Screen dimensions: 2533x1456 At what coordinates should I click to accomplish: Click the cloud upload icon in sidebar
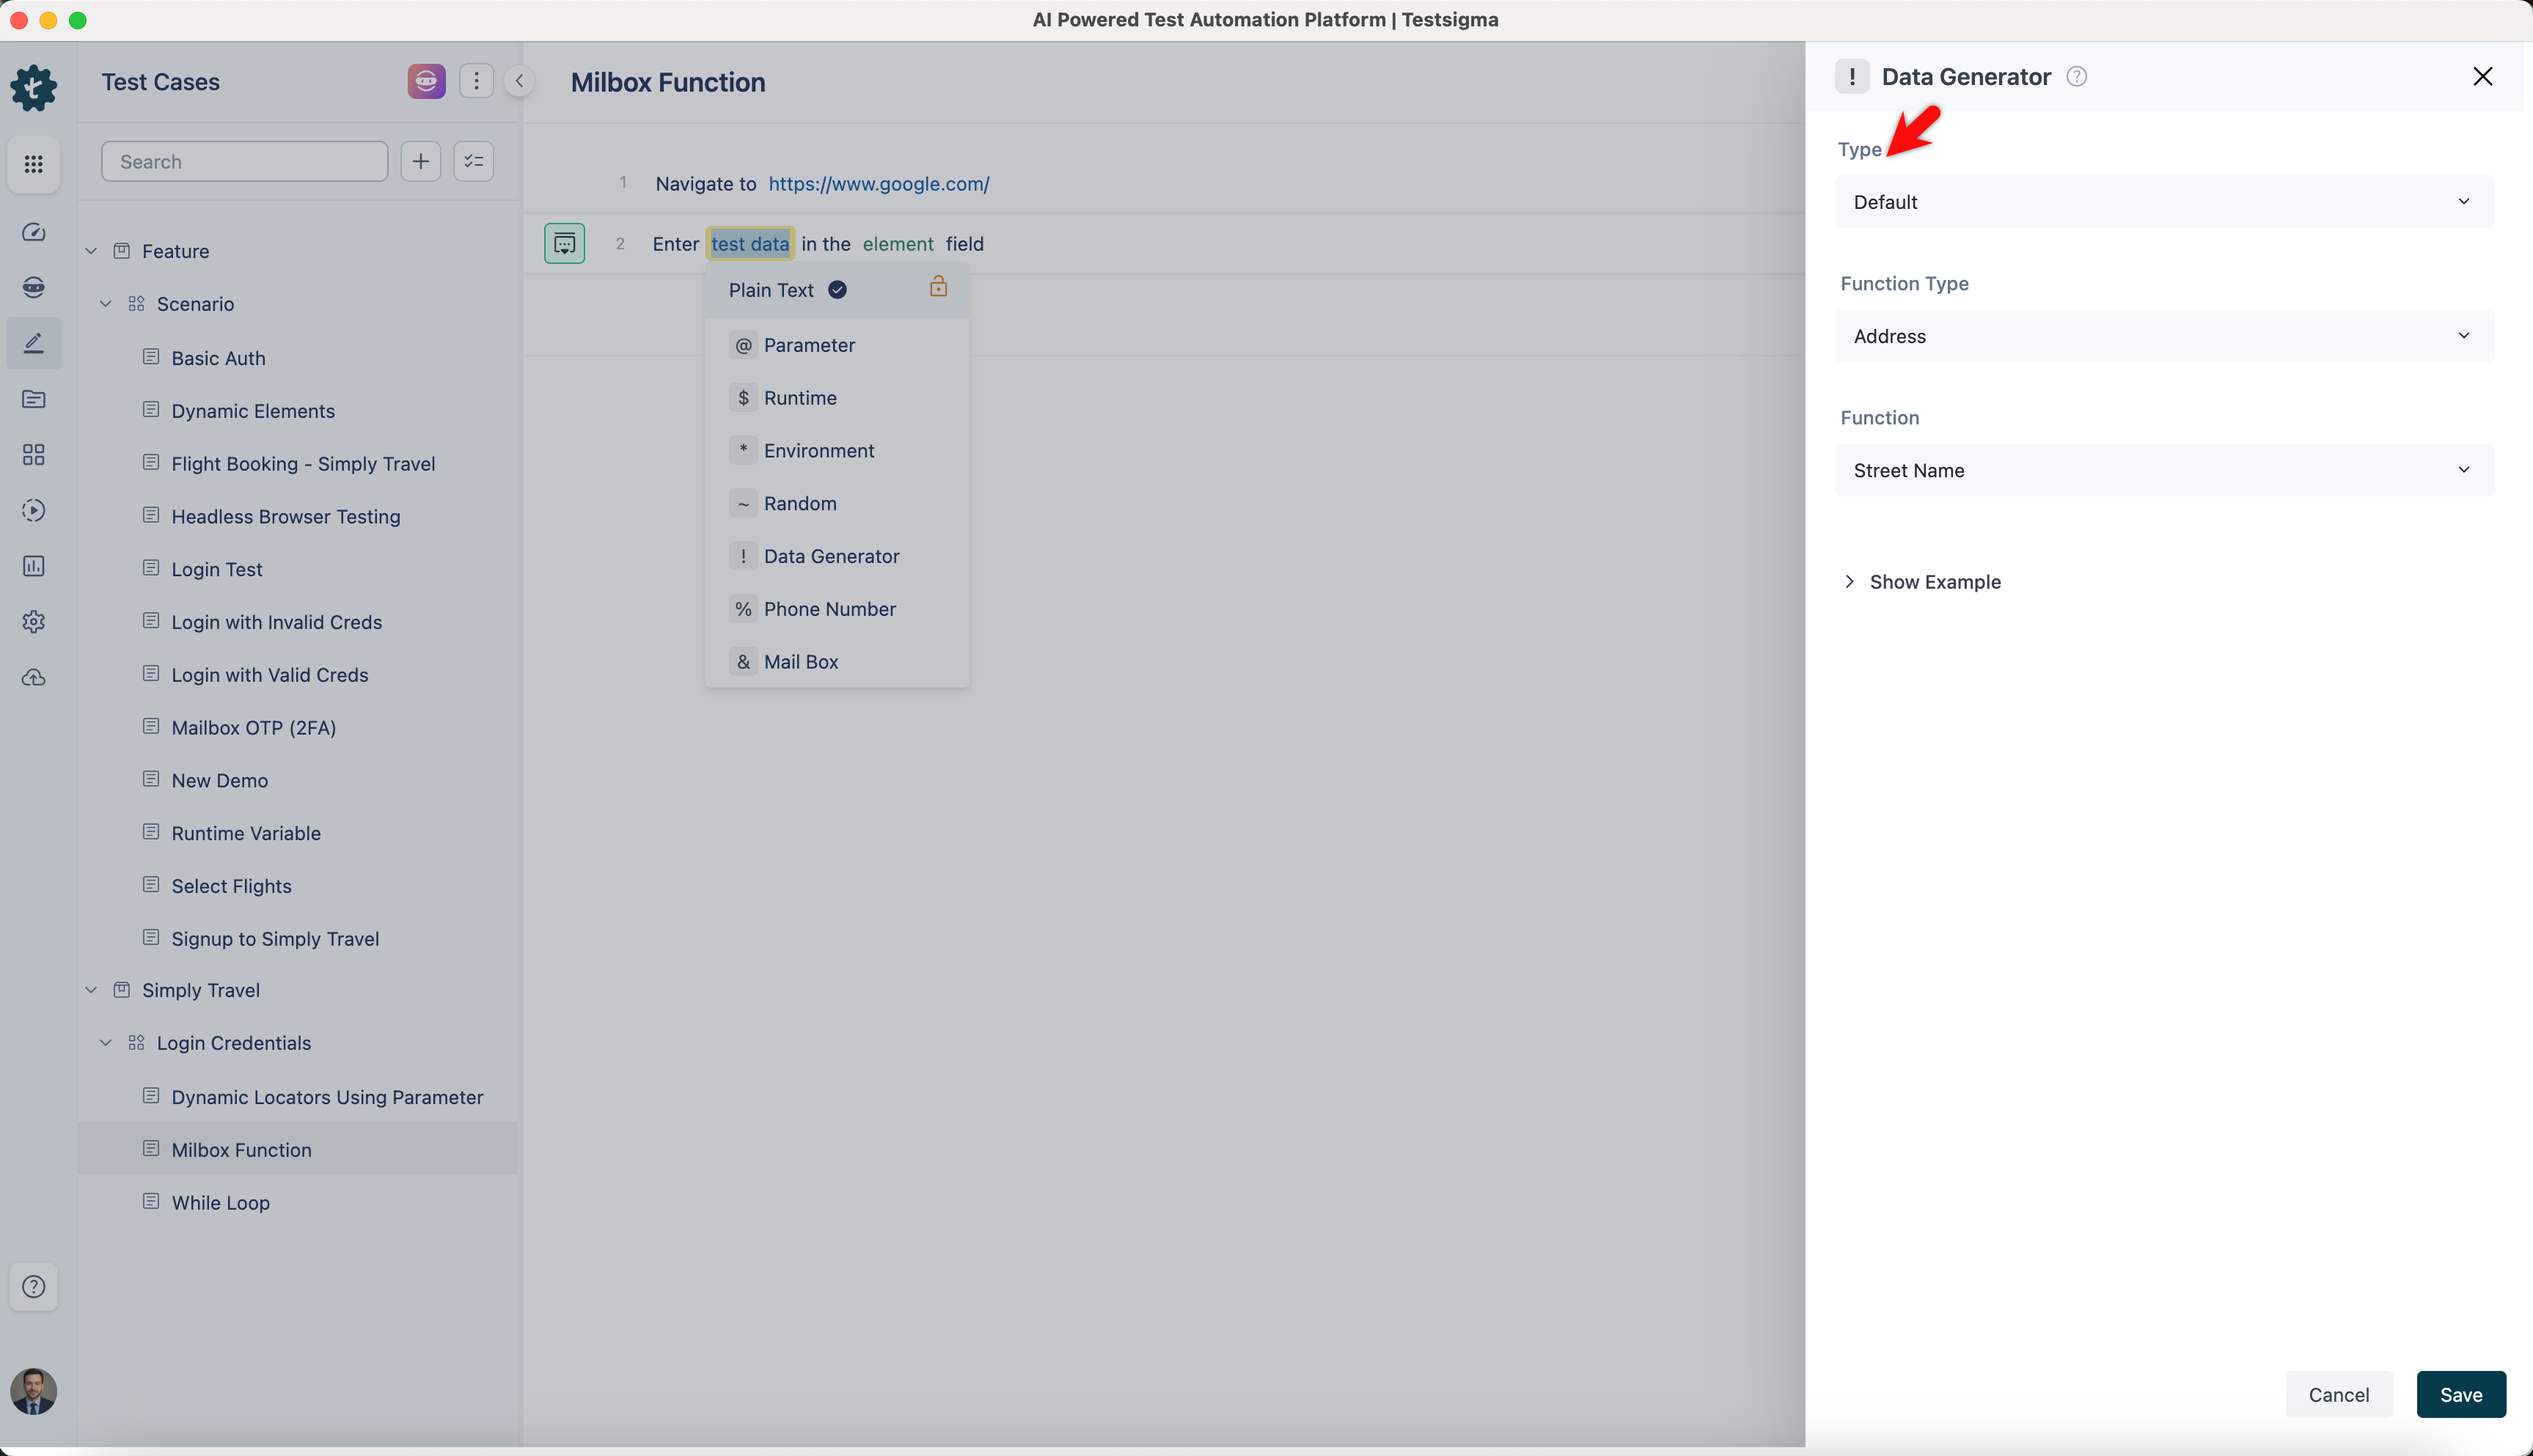coord(33,678)
